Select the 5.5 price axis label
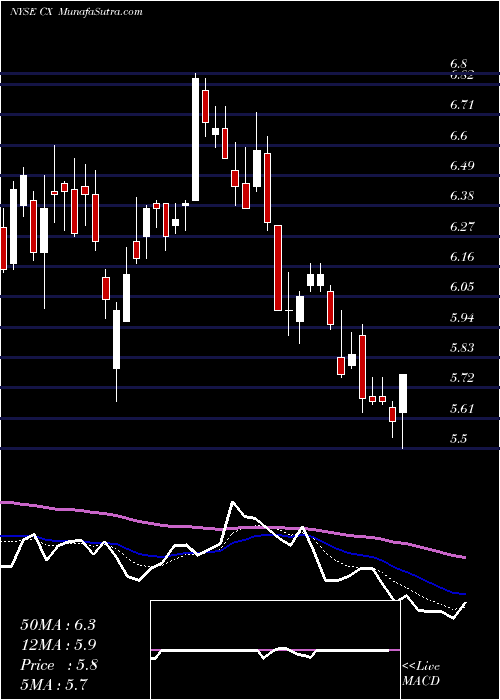 [458, 438]
